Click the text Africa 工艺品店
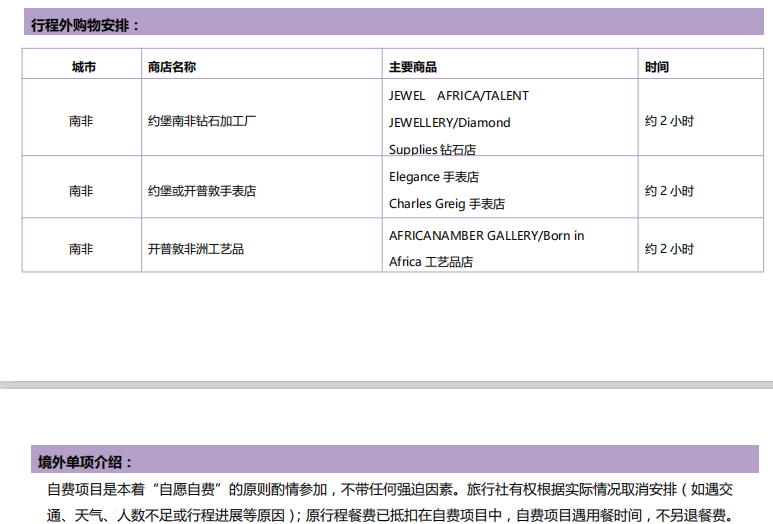 tap(431, 262)
